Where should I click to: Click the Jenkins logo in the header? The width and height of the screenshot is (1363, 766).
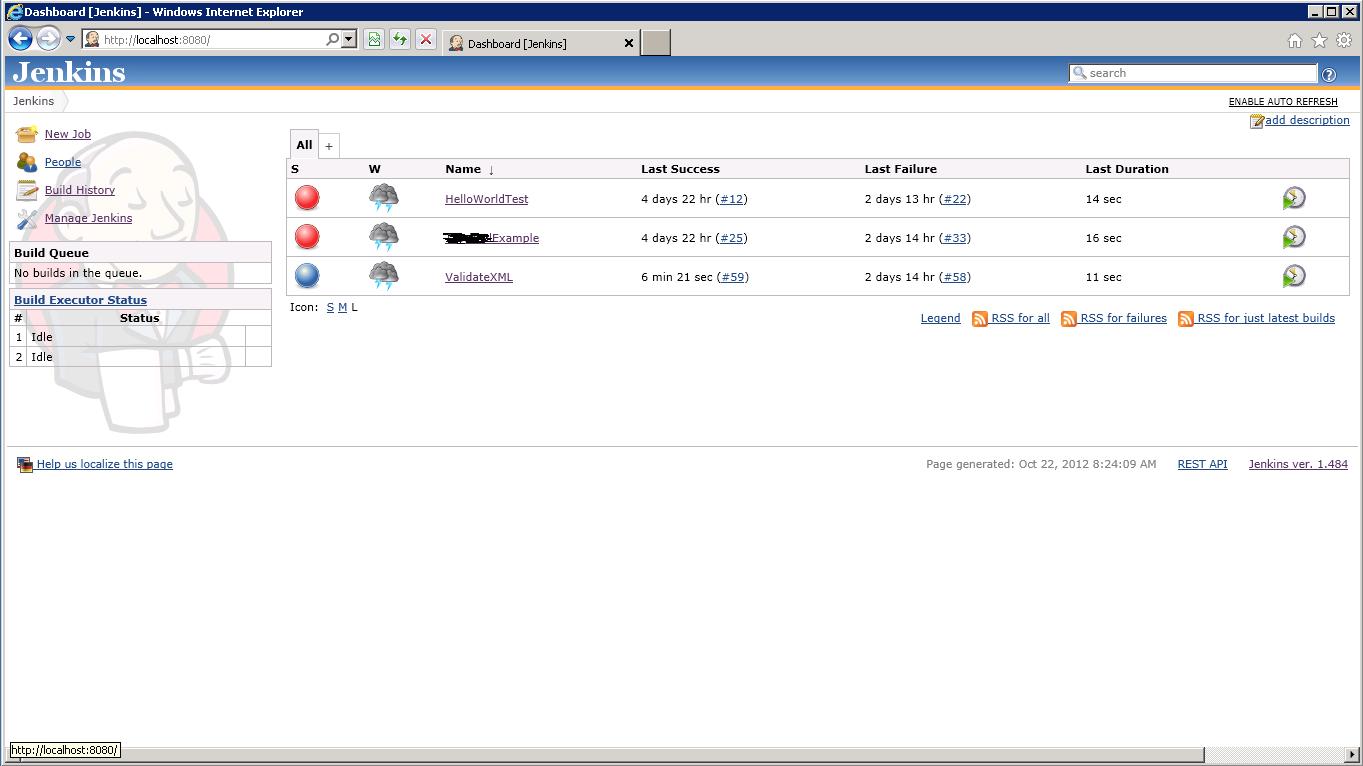tap(69, 73)
